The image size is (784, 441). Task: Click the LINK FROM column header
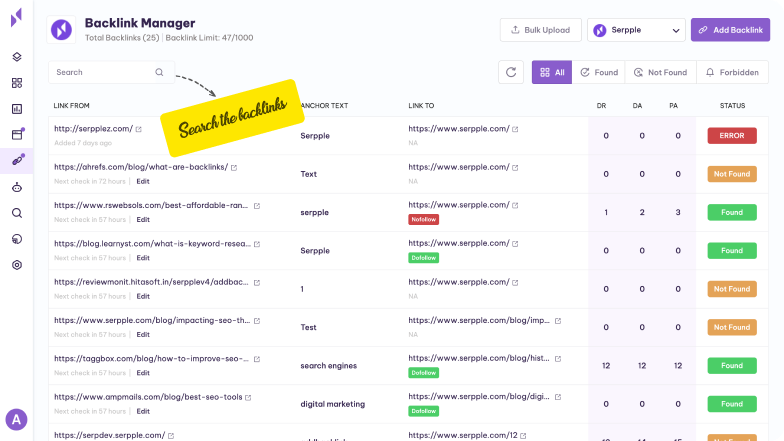click(72, 106)
